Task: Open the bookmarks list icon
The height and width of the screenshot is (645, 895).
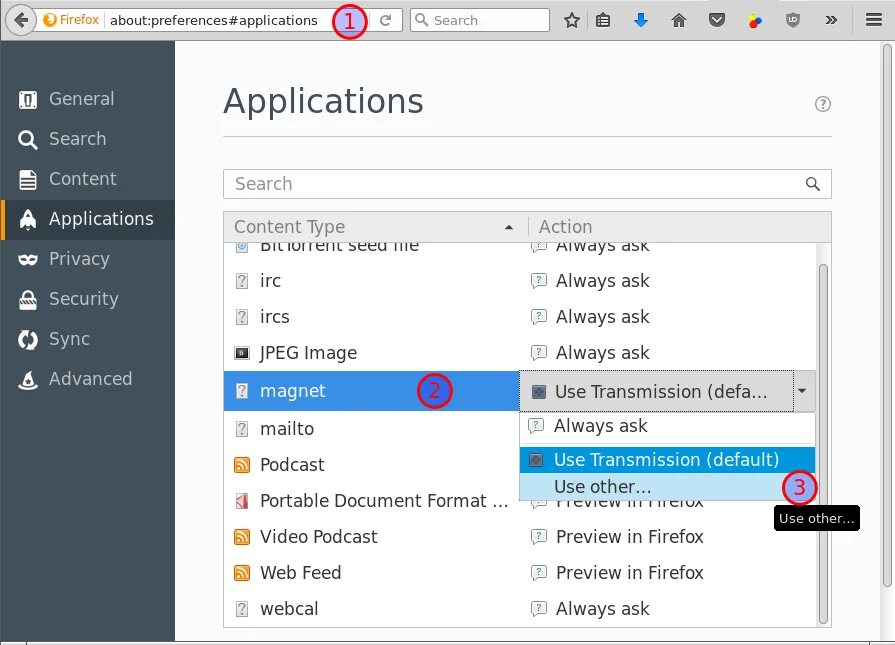Action: (603, 21)
